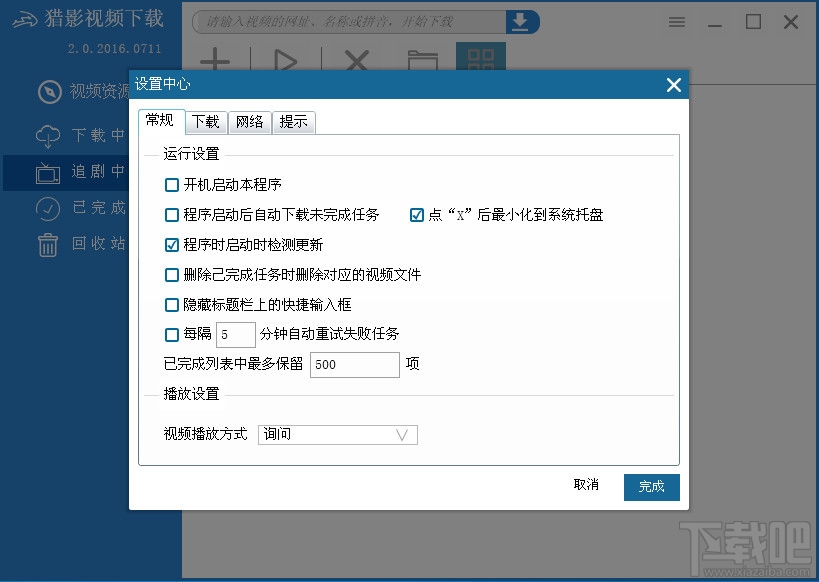Click the 取消 button

(x=586, y=485)
